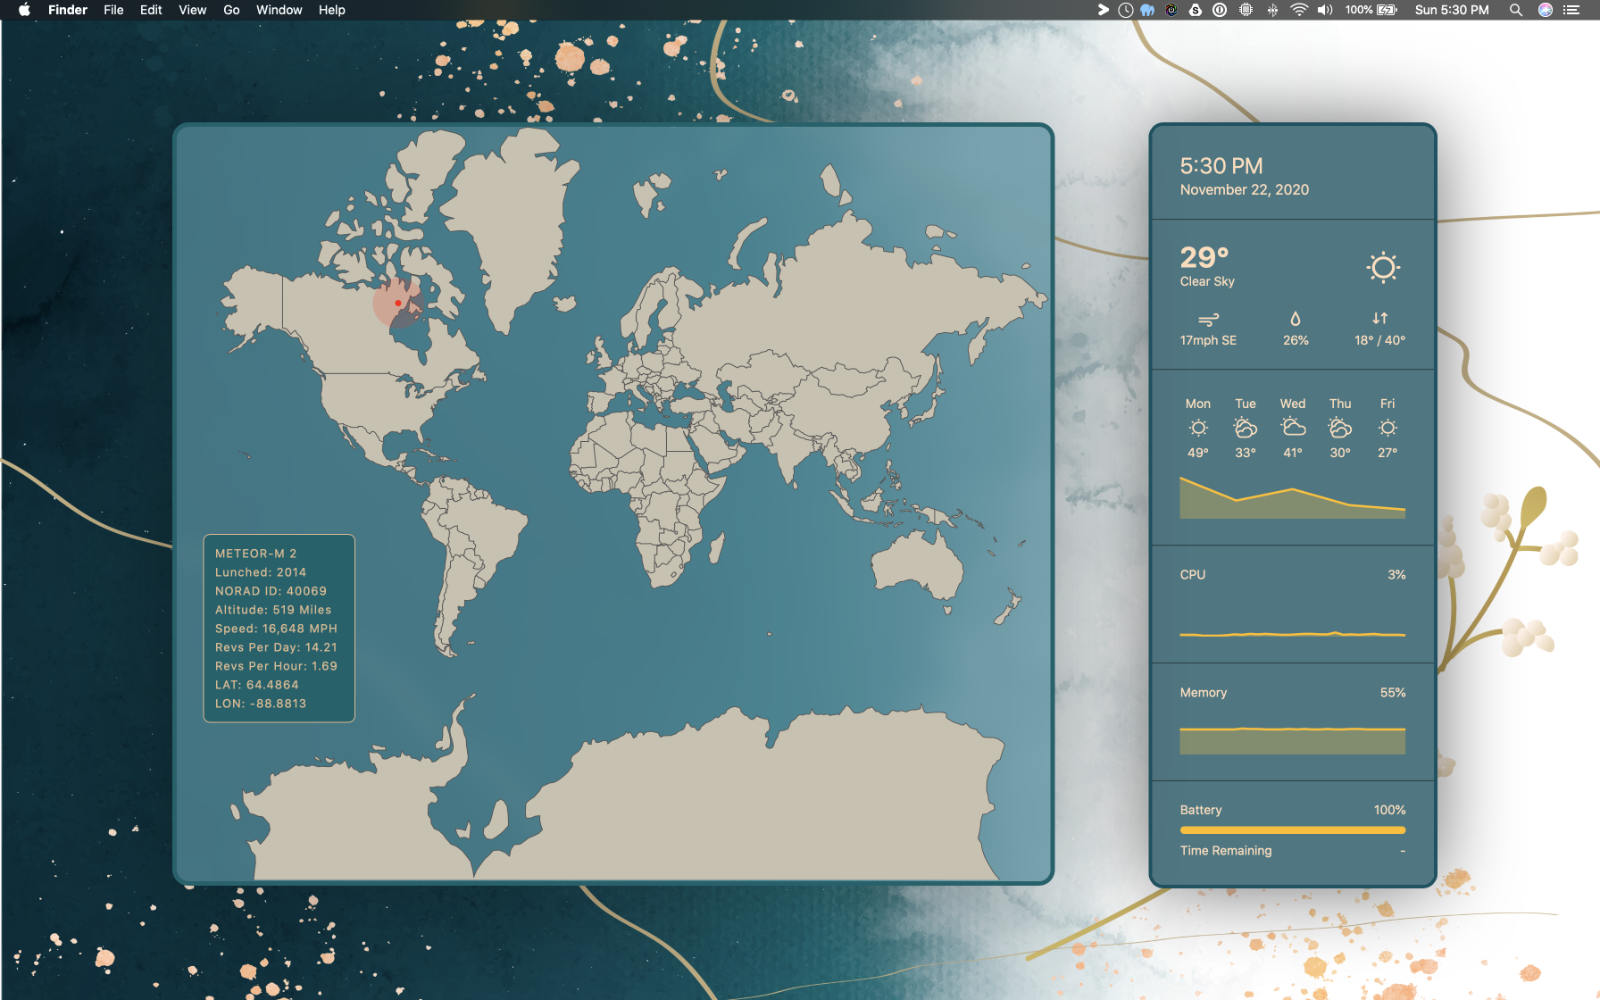Click the Lunched: 2014 line
The width and height of the screenshot is (1600, 1000).
[x=261, y=573]
